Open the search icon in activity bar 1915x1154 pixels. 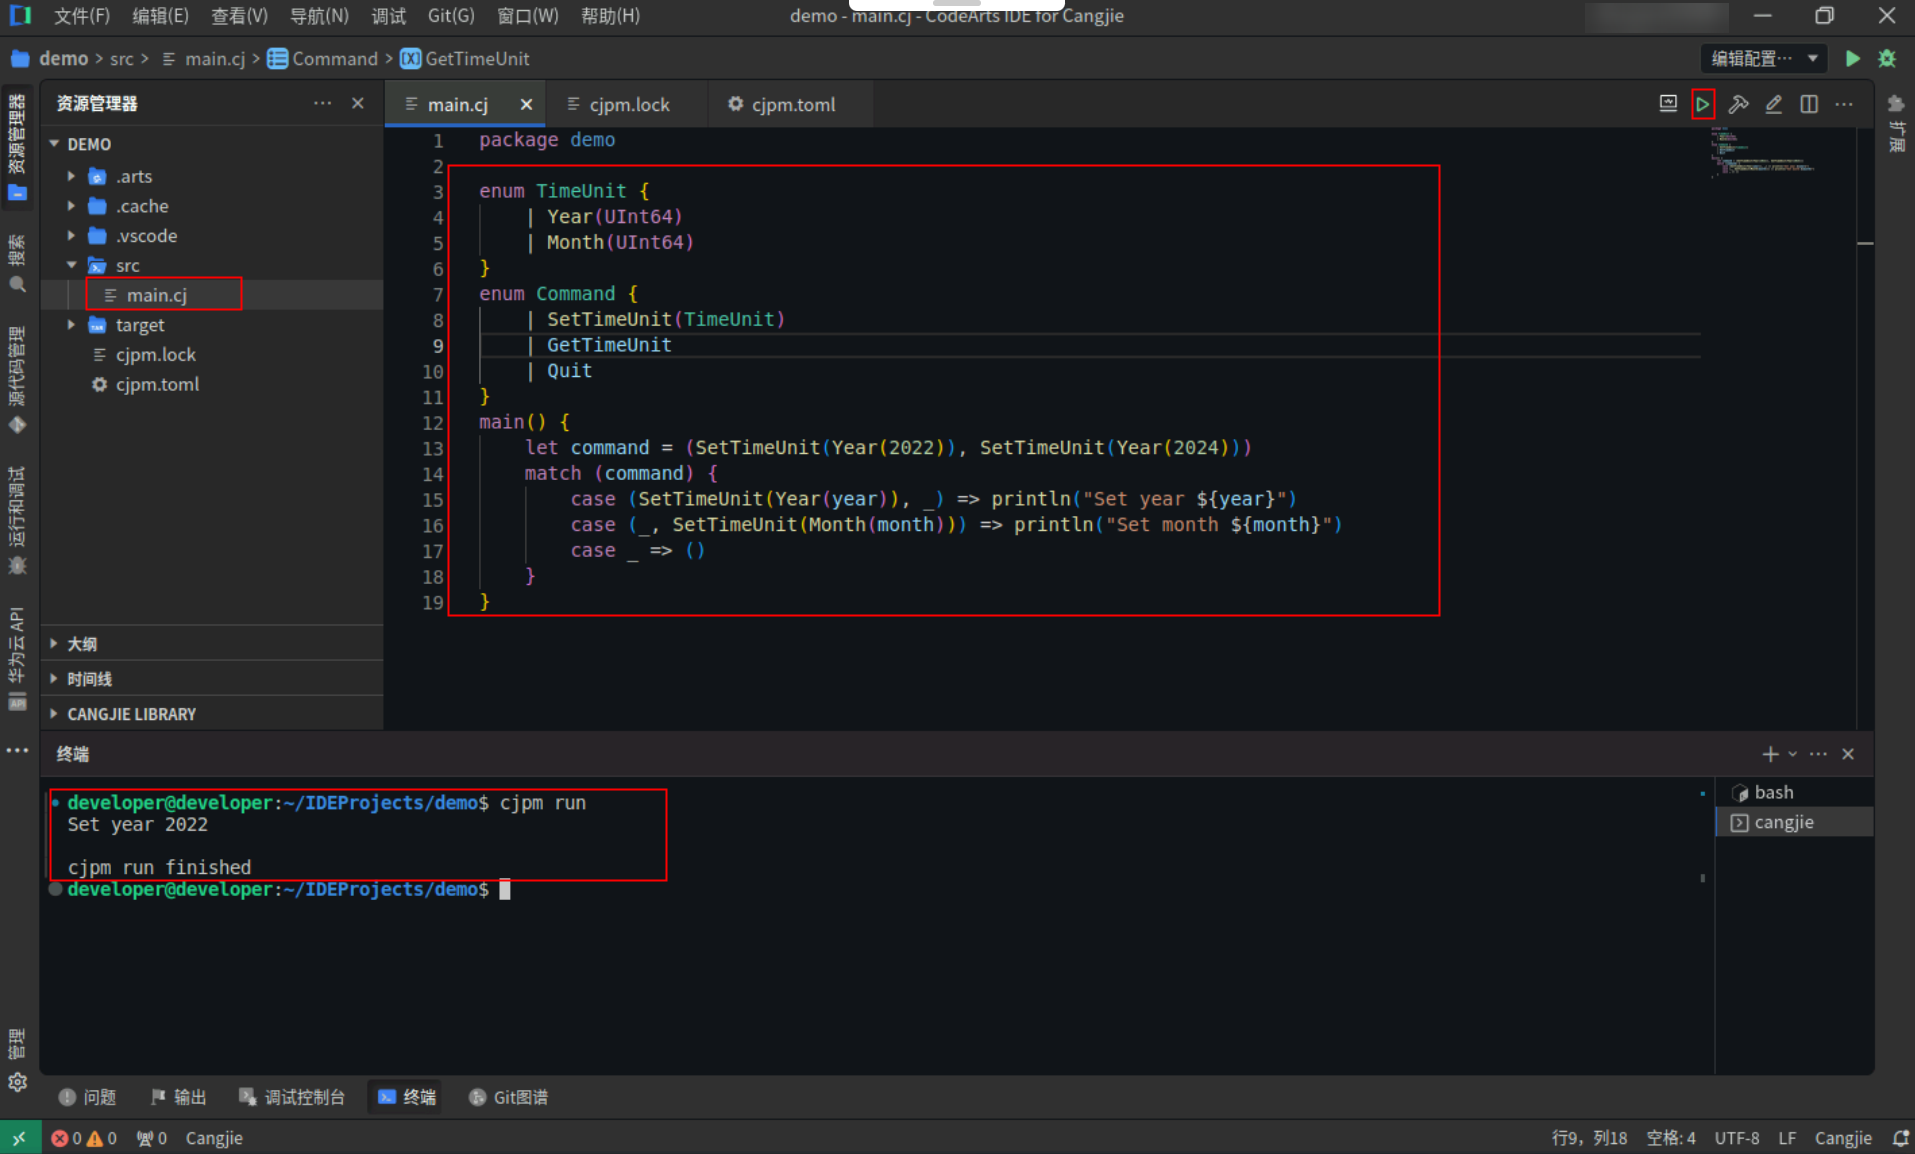(17, 285)
